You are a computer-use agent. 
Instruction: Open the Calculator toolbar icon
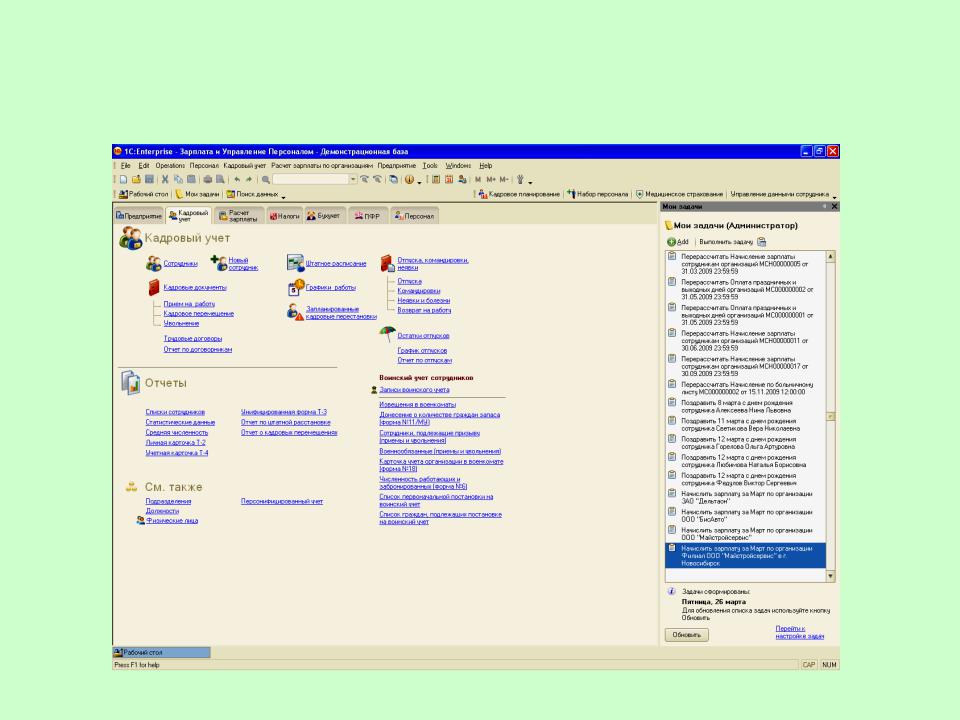pos(436,179)
